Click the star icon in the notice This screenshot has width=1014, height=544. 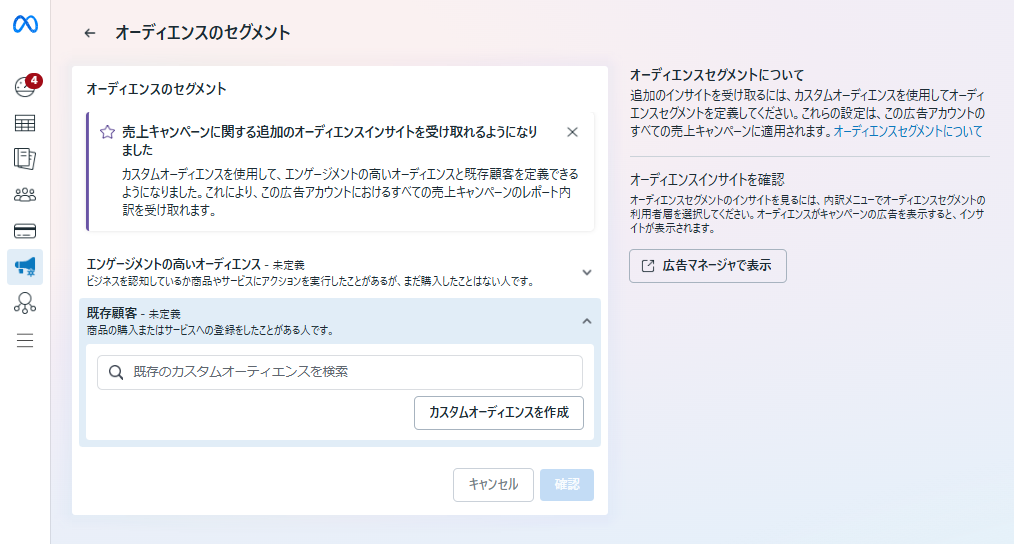(107, 132)
